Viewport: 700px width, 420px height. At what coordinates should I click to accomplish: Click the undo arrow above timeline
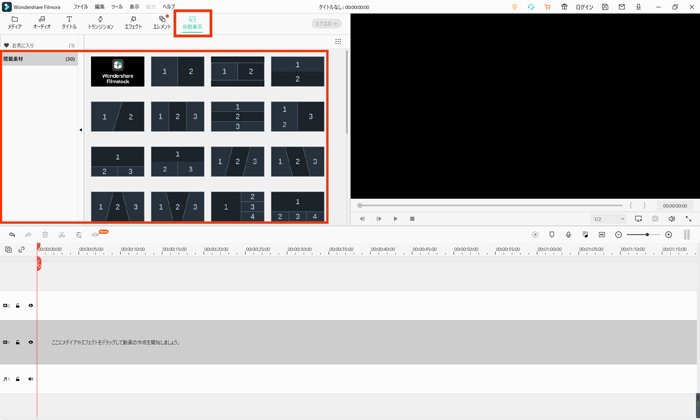point(12,234)
